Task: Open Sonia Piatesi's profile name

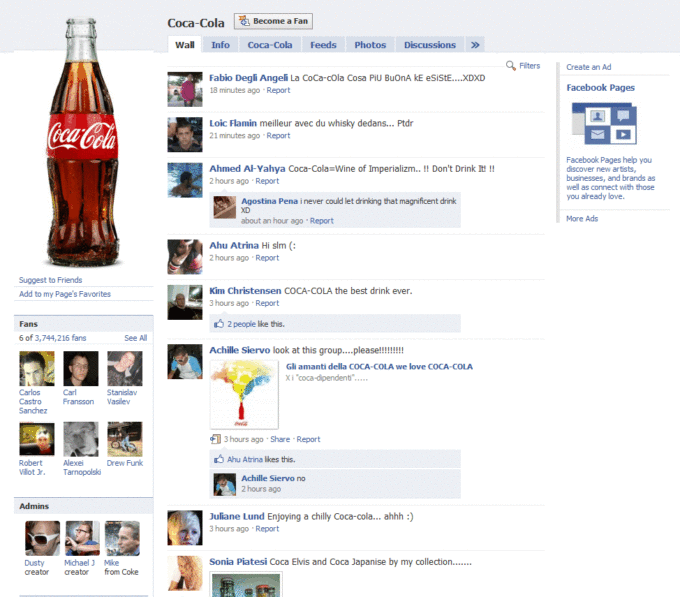Action: (x=238, y=562)
